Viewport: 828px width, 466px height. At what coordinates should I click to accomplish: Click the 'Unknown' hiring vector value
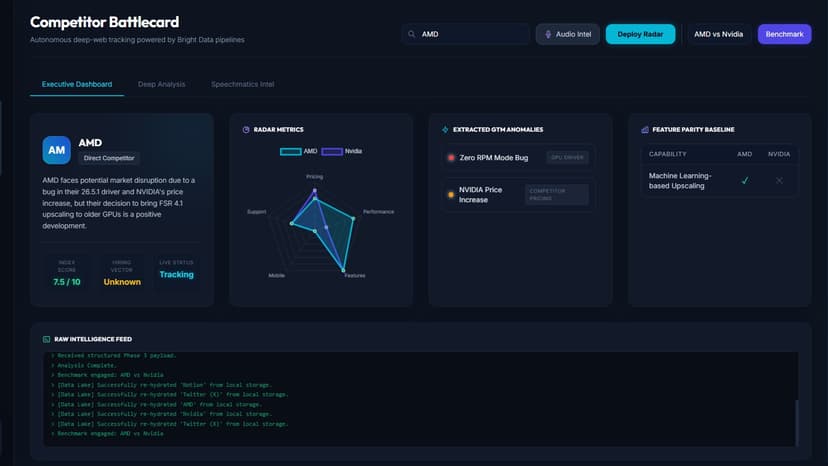(122, 282)
